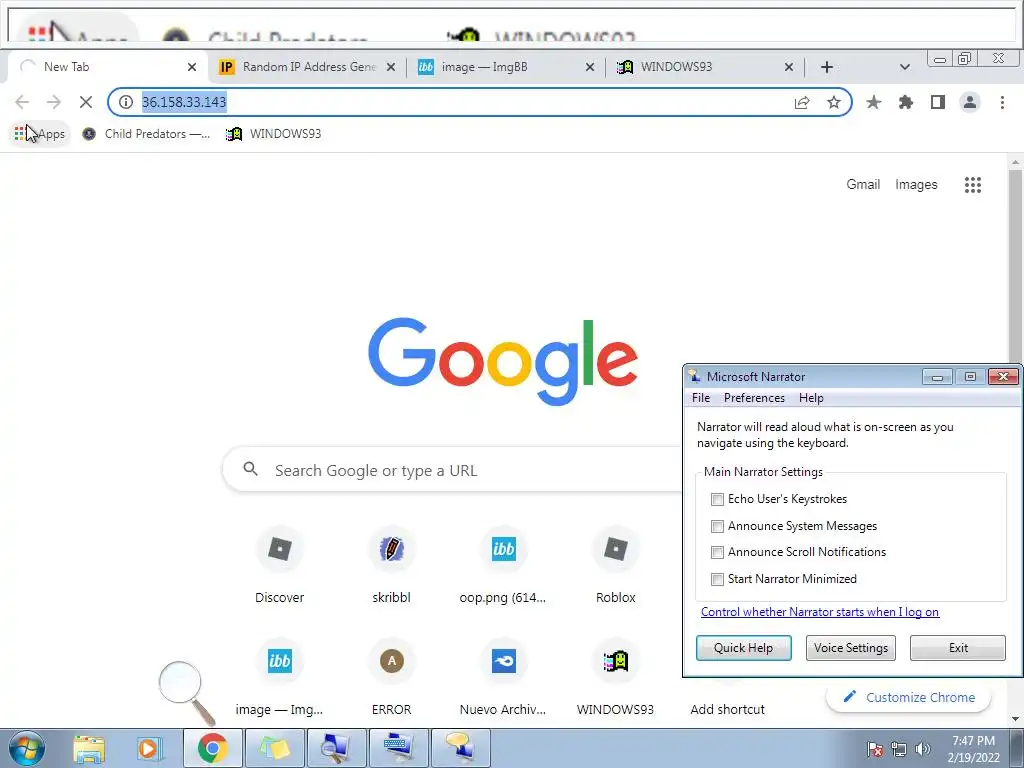
Task: Open Narrator's Preferences menu
Action: (754, 398)
